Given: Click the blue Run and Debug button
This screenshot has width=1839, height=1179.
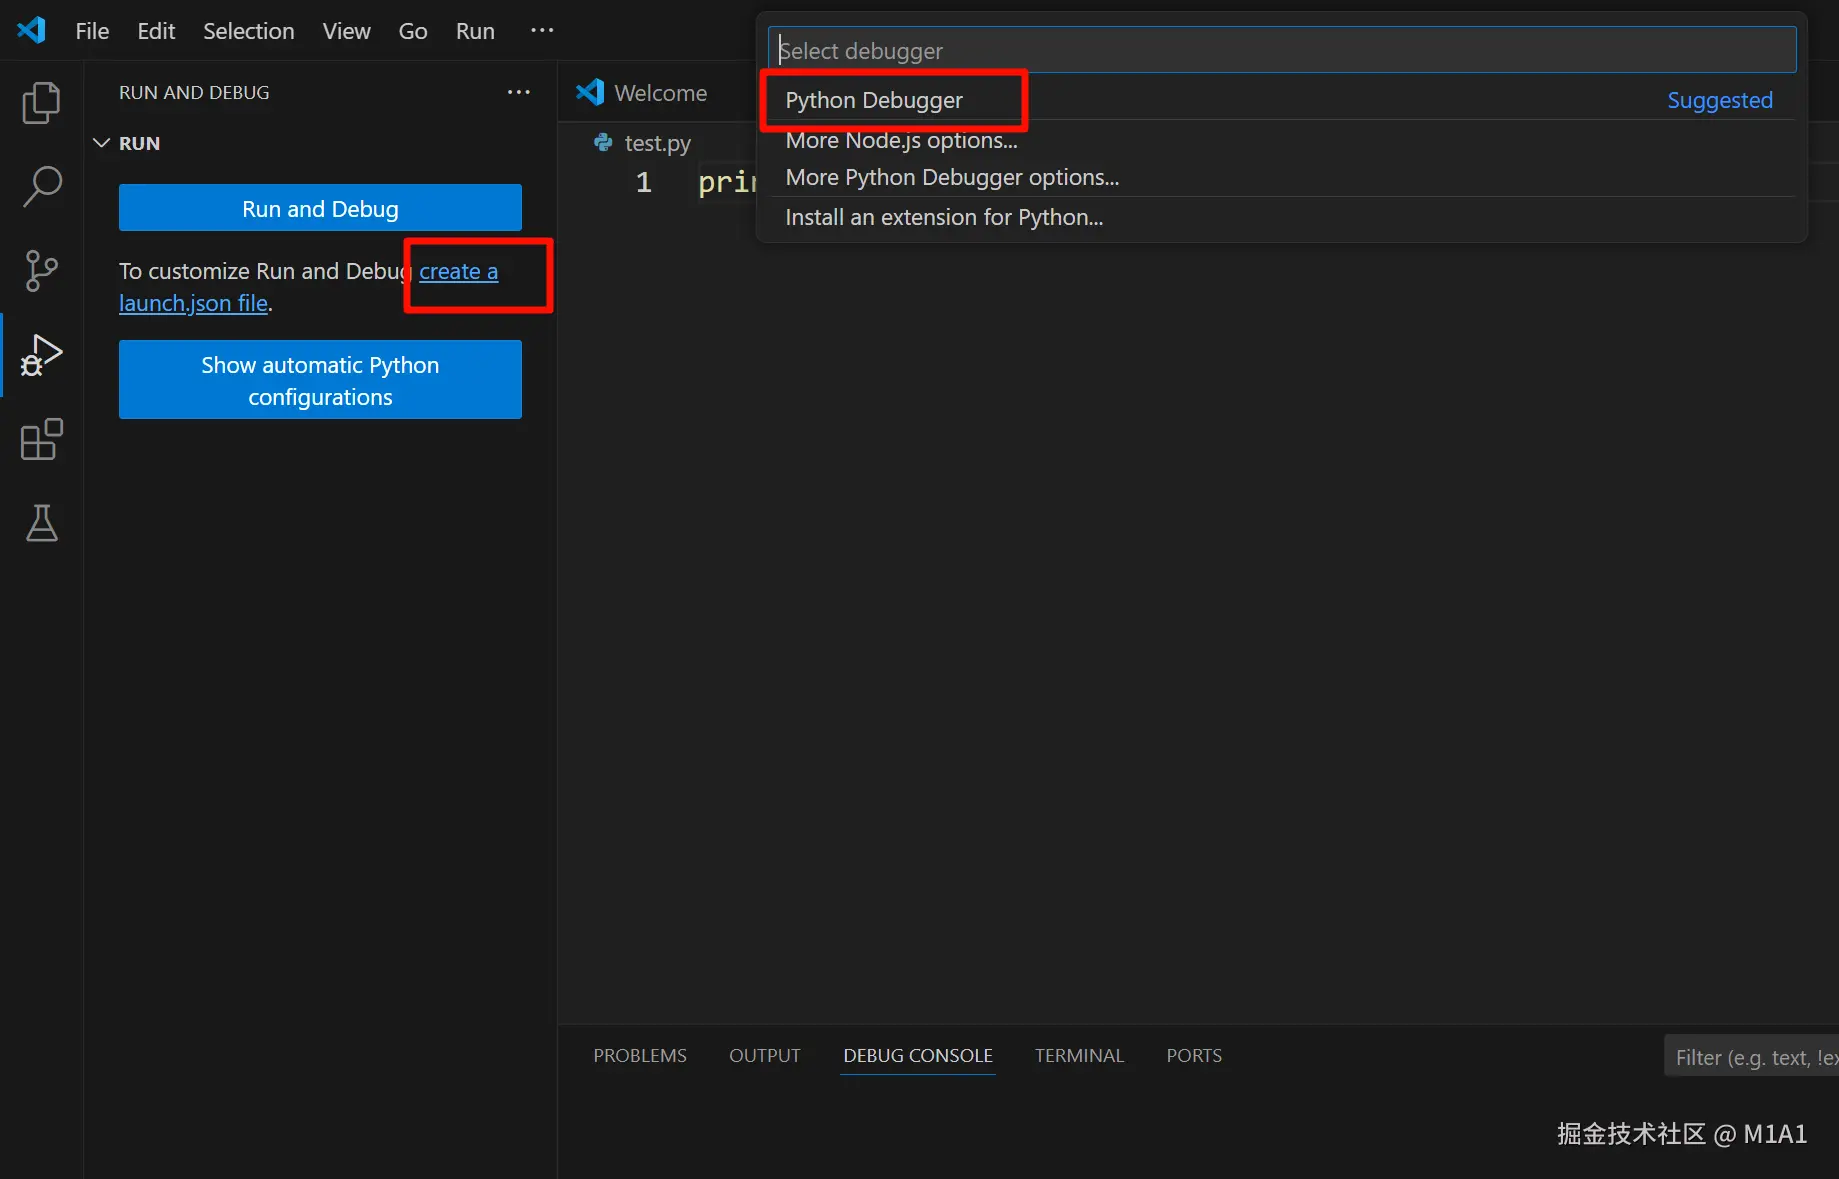Looking at the screenshot, I should [x=320, y=208].
